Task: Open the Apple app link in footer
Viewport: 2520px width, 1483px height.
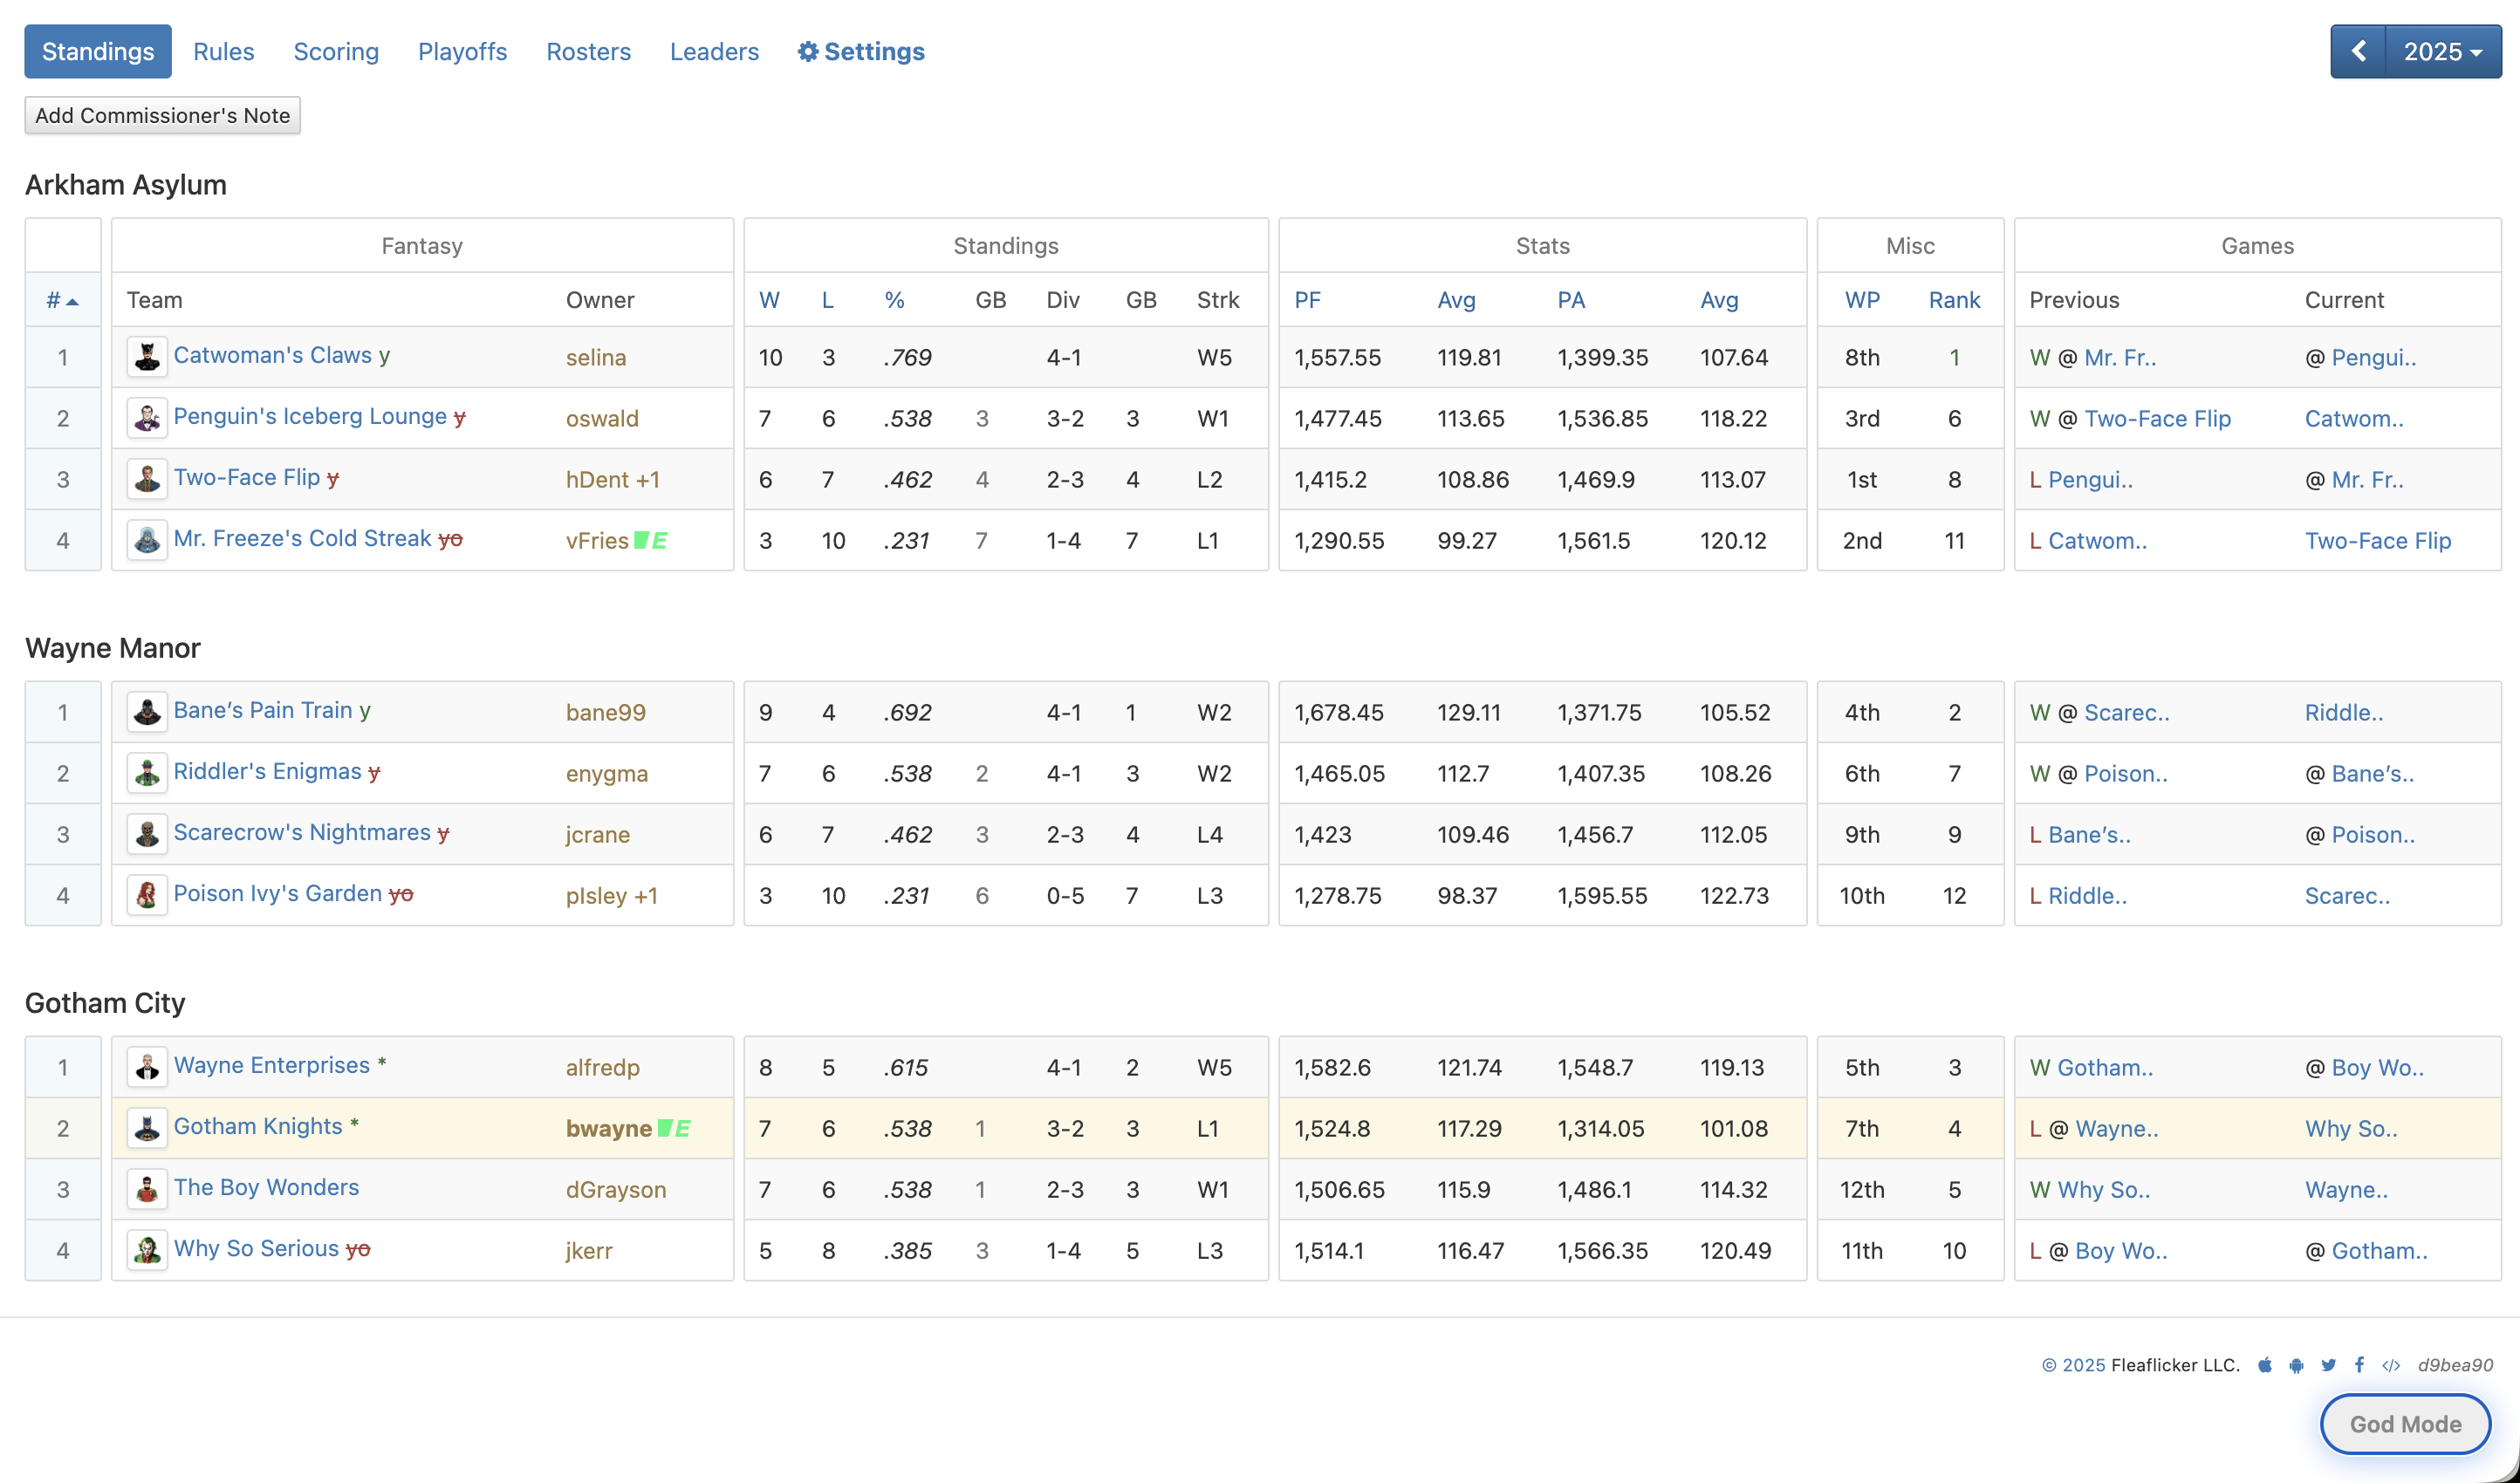Action: tap(2264, 1364)
